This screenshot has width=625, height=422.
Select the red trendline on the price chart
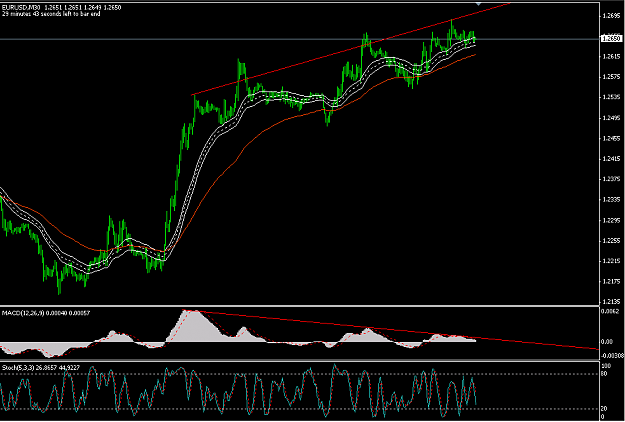coord(351,49)
